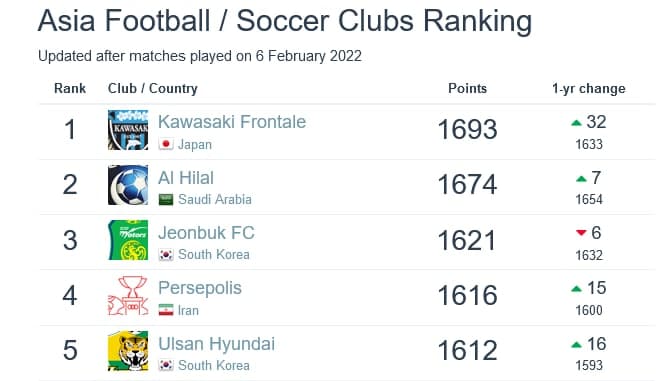Click the Jeonbuk FC green crest
The image size is (663, 381).
point(128,240)
